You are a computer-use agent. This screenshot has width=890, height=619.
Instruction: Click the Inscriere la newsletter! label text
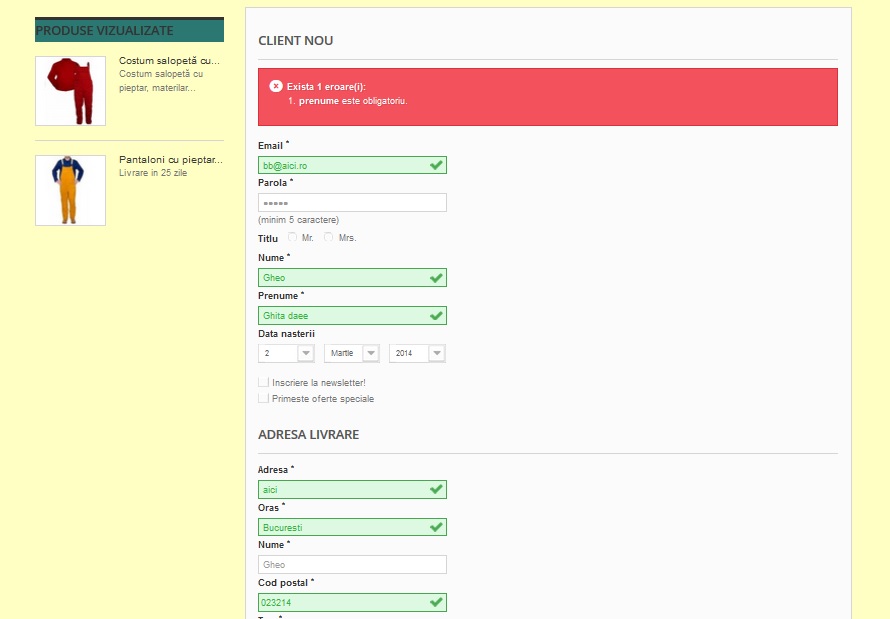(x=319, y=382)
